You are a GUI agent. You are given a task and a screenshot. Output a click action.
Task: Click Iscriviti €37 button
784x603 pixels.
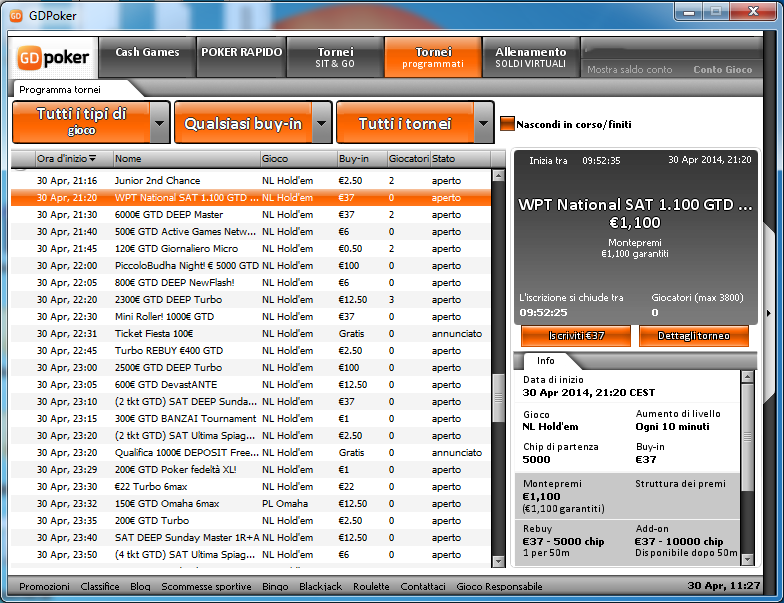pyautogui.click(x=576, y=336)
